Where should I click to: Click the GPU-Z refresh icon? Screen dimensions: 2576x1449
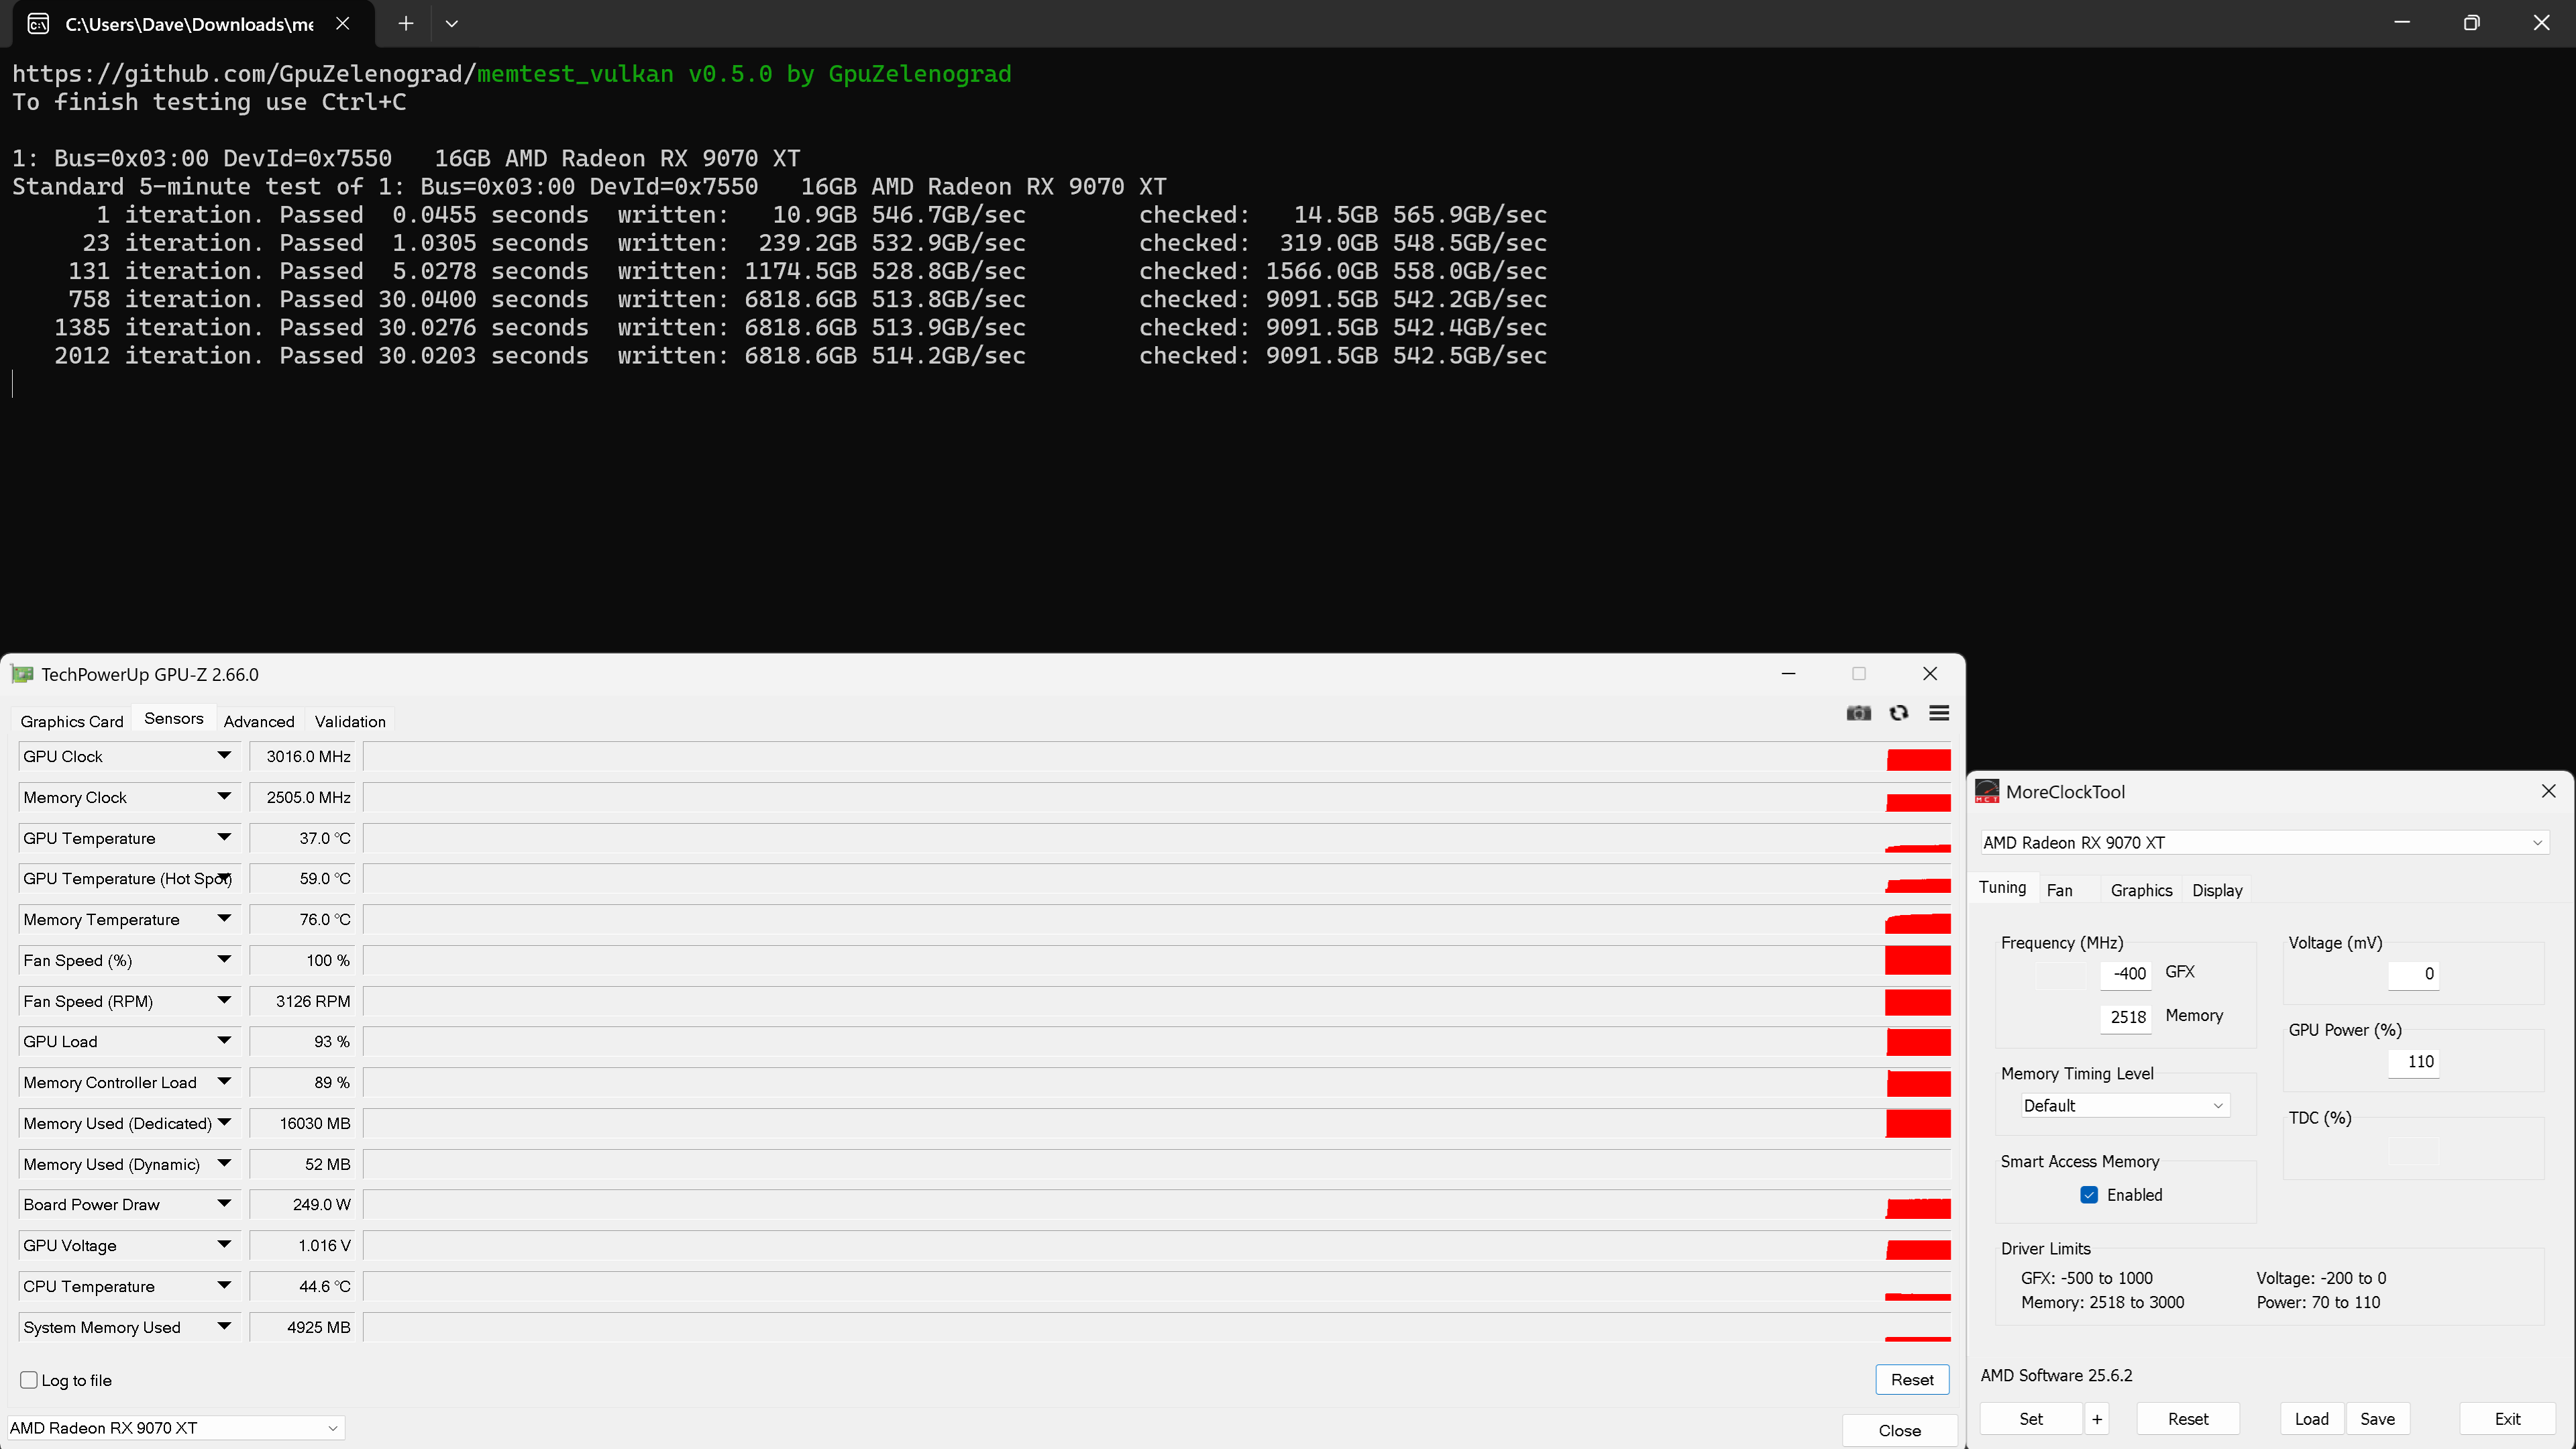pyautogui.click(x=1898, y=713)
